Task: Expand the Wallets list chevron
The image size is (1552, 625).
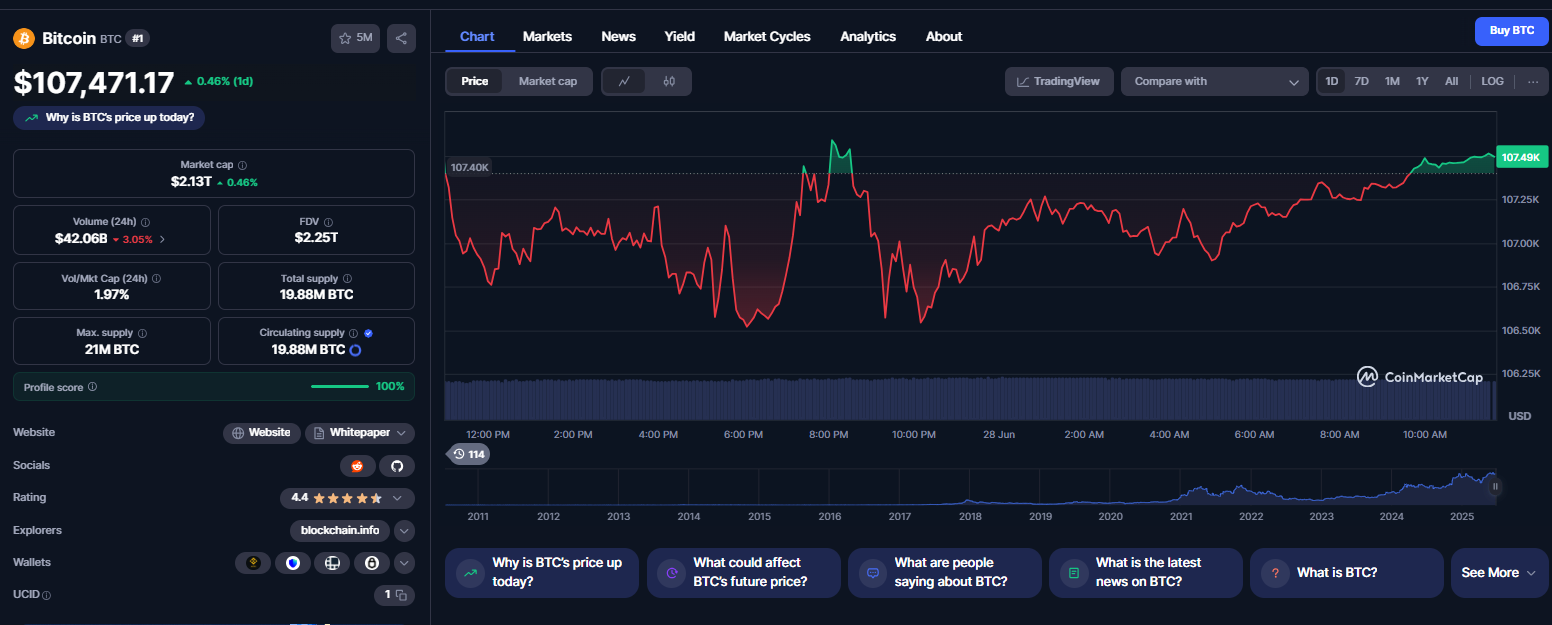Action: click(404, 563)
